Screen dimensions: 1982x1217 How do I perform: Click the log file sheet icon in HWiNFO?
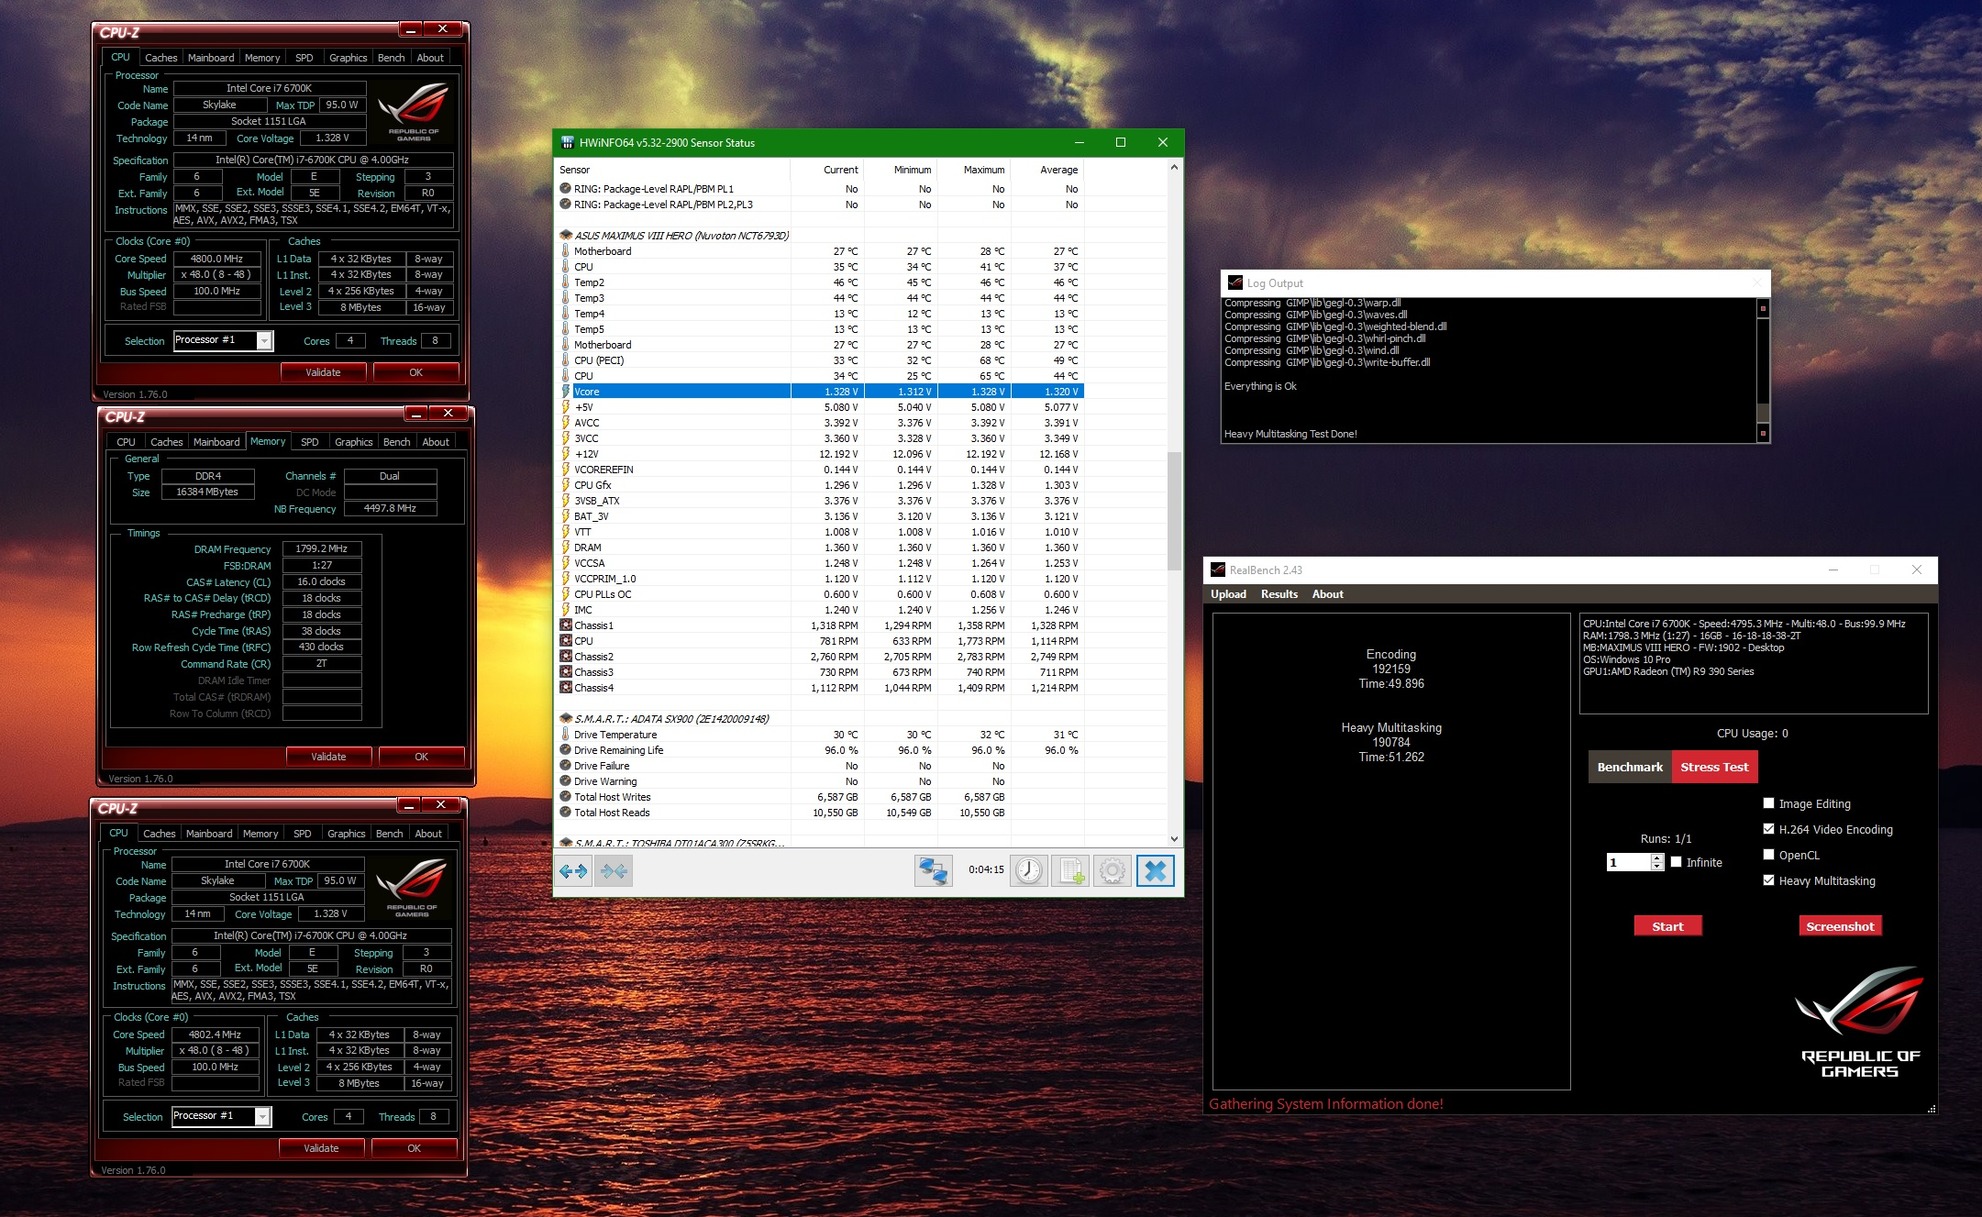[x=1071, y=871]
